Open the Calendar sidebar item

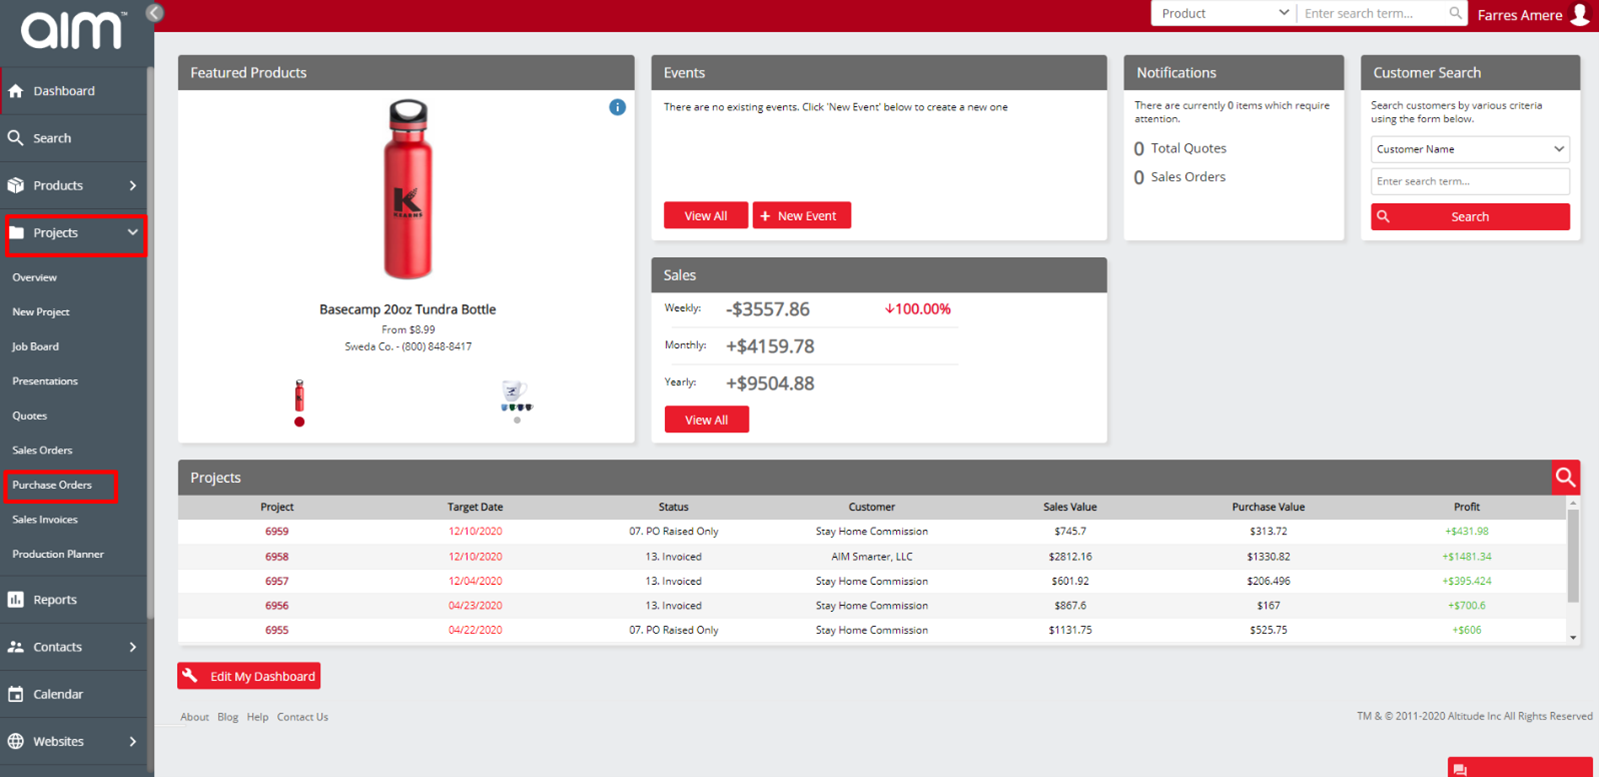coord(74,694)
